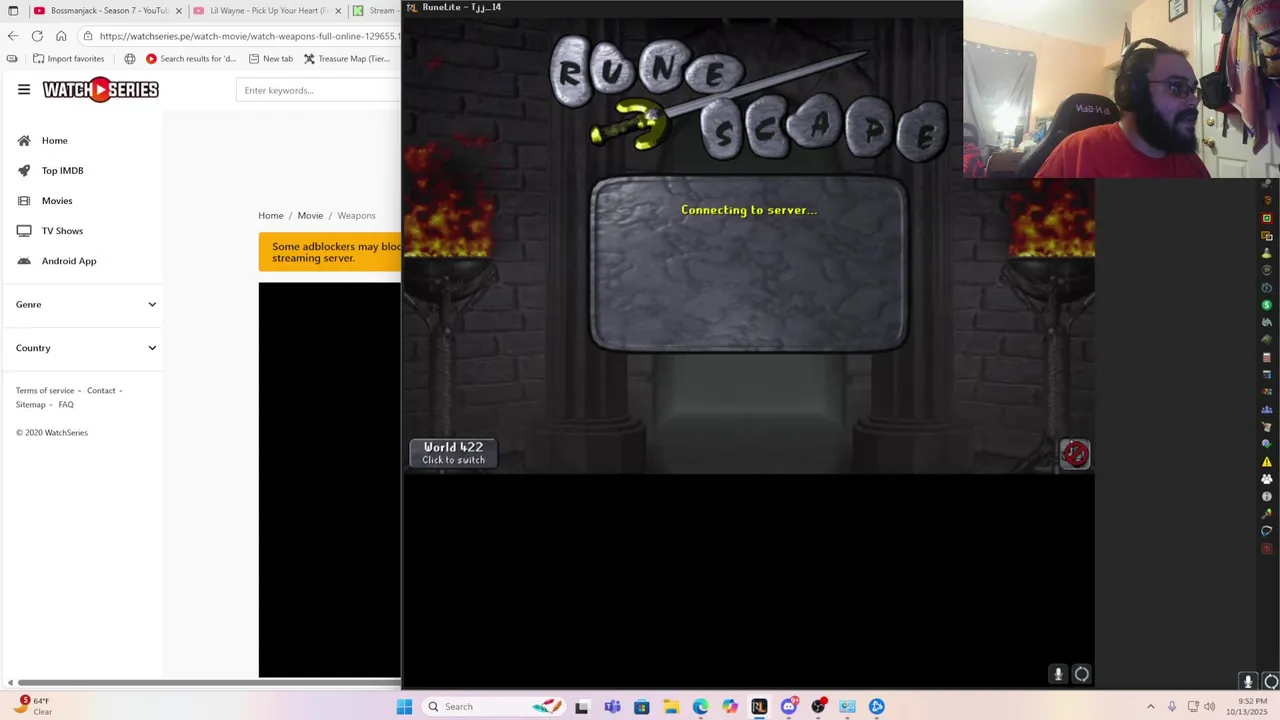This screenshot has width=1280, height=720.
Task: Close the Lil Wayne tab
Action: click(338, 11)
